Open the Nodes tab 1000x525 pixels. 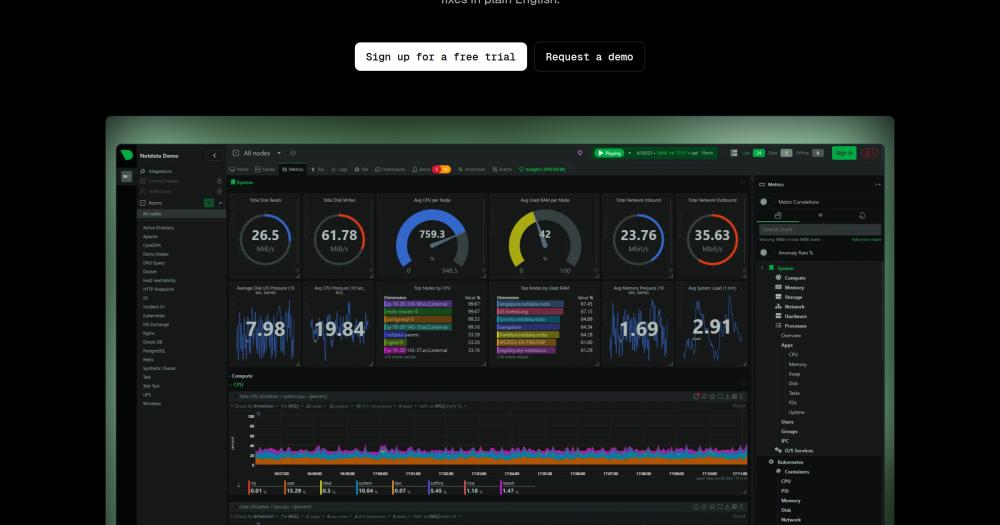(x=265, y=170)
